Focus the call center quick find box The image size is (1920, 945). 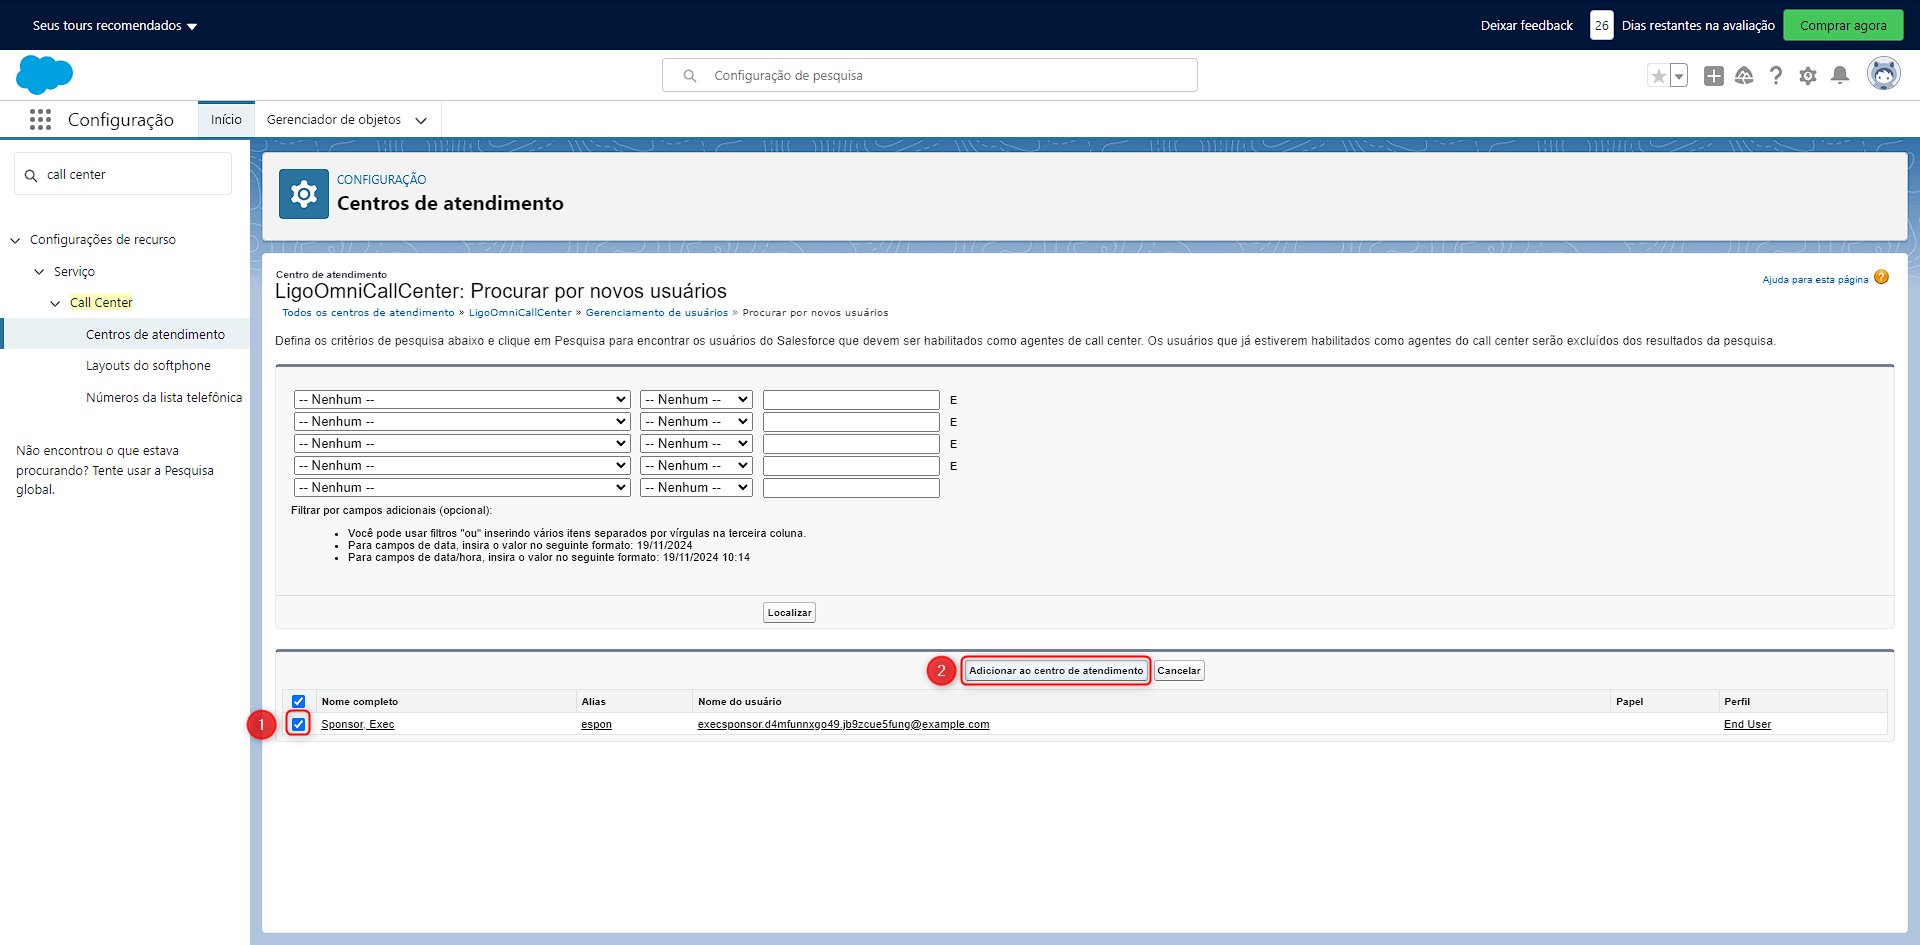(123, 175)
